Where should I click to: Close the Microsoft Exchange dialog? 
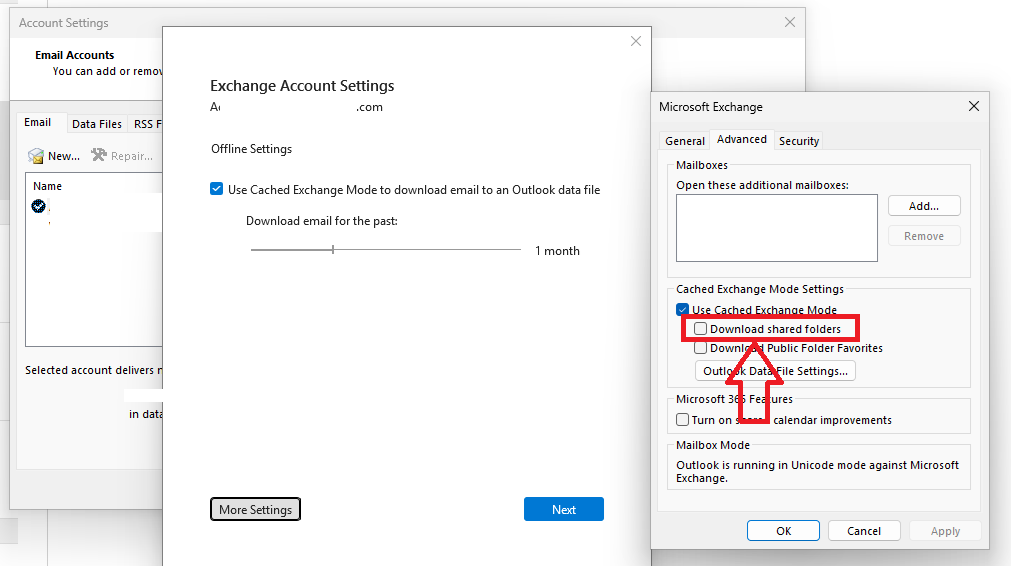pos(974,106)
